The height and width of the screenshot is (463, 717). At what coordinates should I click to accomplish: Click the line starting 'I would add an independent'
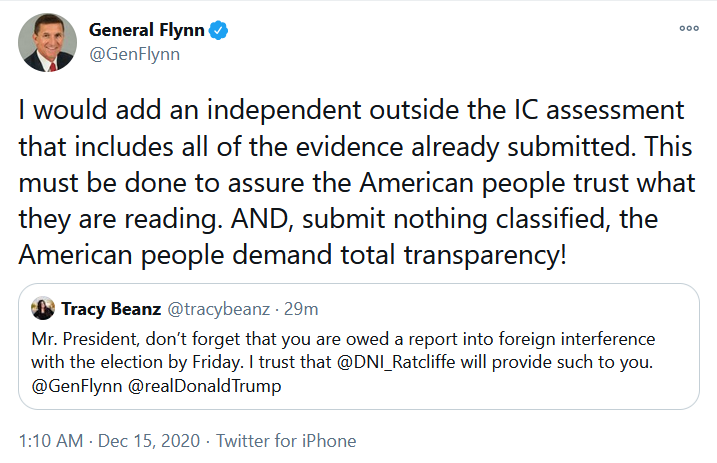(x=351, y=111)
